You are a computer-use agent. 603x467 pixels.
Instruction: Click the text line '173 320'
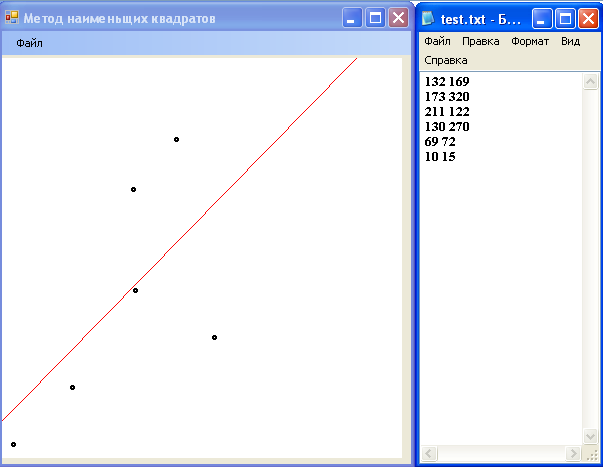click(x=447, y=97)
